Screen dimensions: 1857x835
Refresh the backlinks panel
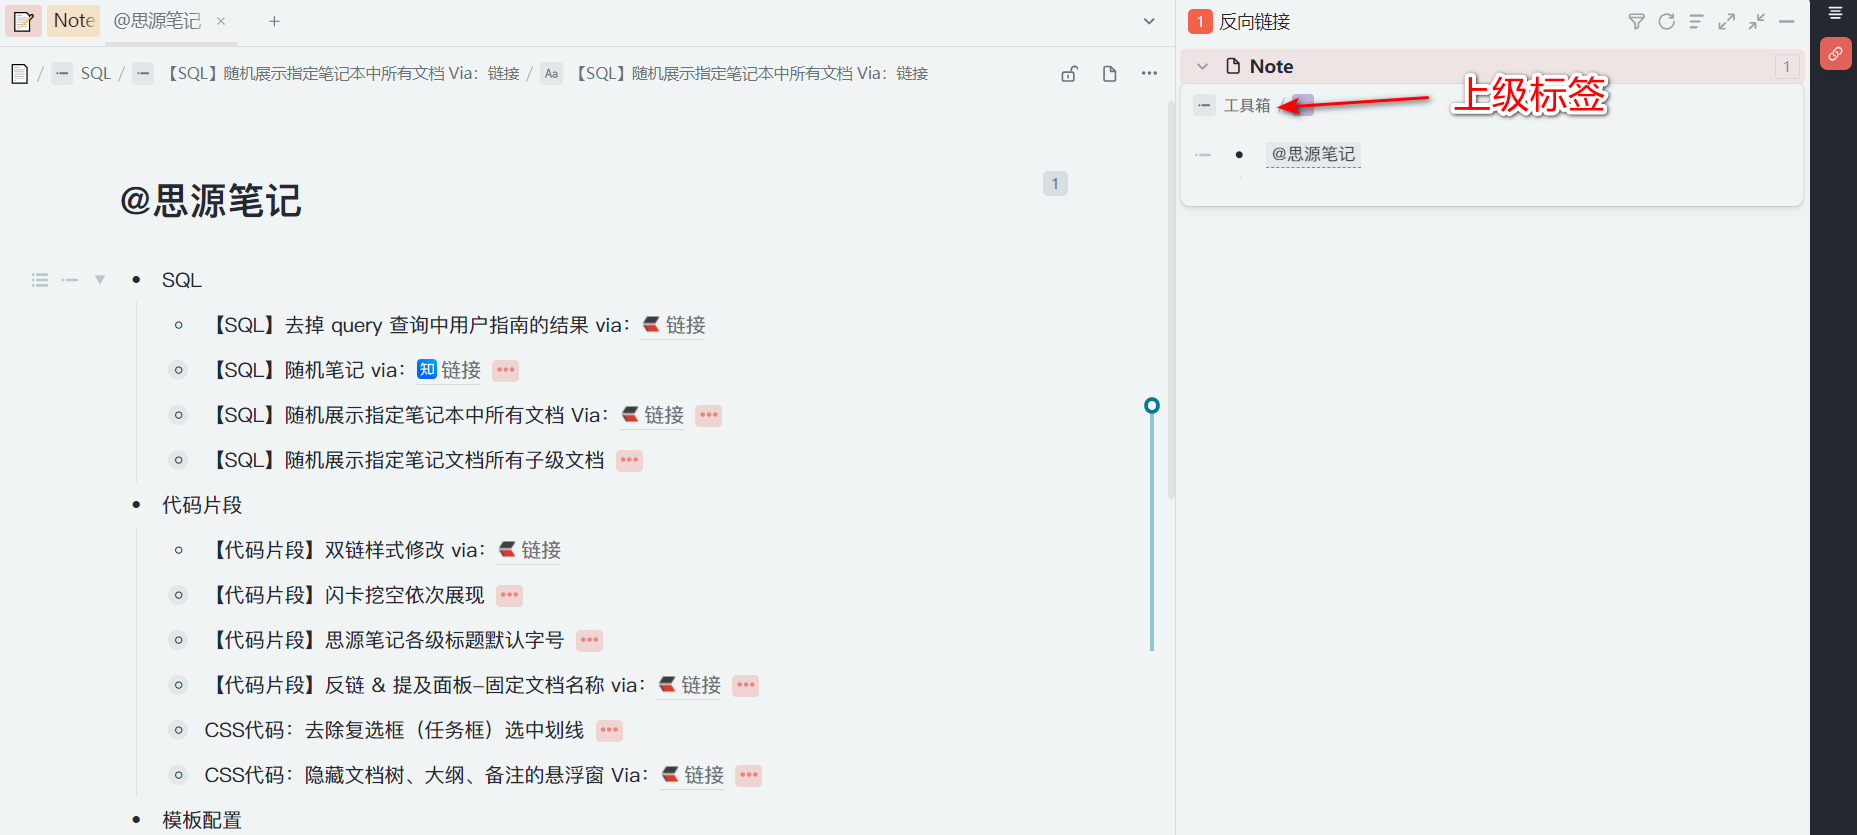pos(1667,22)
